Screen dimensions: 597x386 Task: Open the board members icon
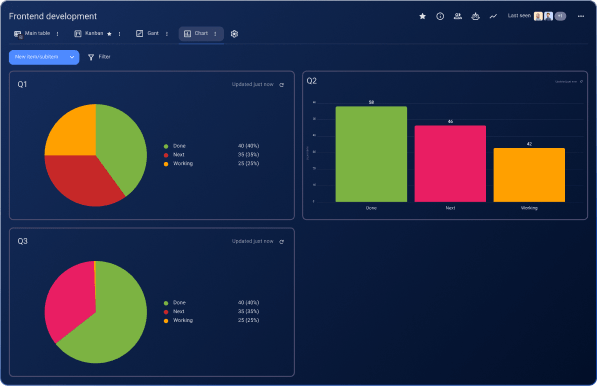(x=458, y=16)
